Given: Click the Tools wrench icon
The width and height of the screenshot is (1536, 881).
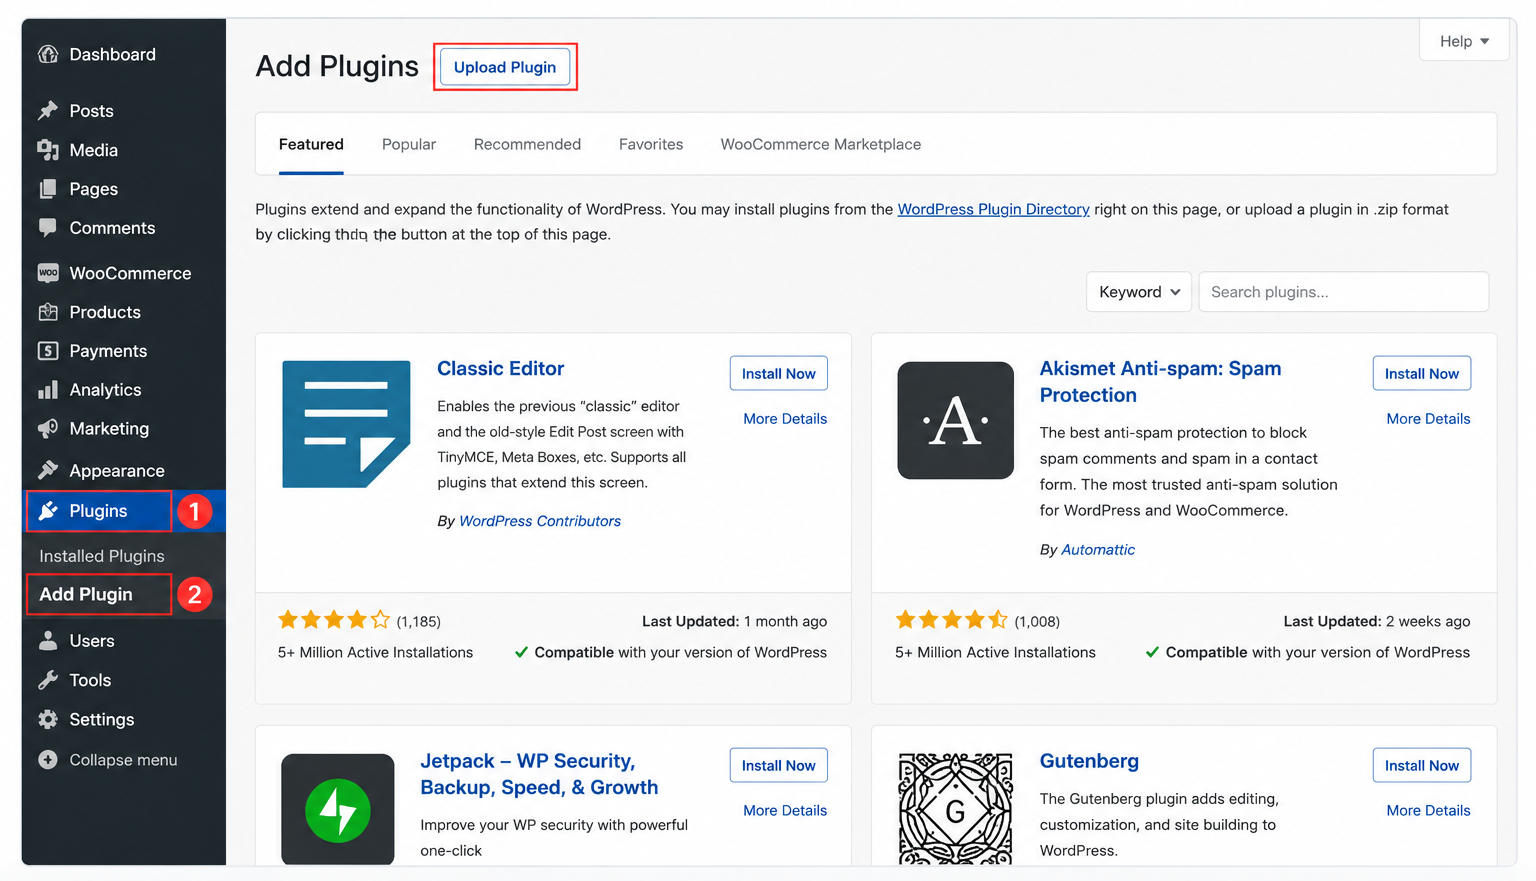Looking at the screenshot, I should click(x=48, y=680).
